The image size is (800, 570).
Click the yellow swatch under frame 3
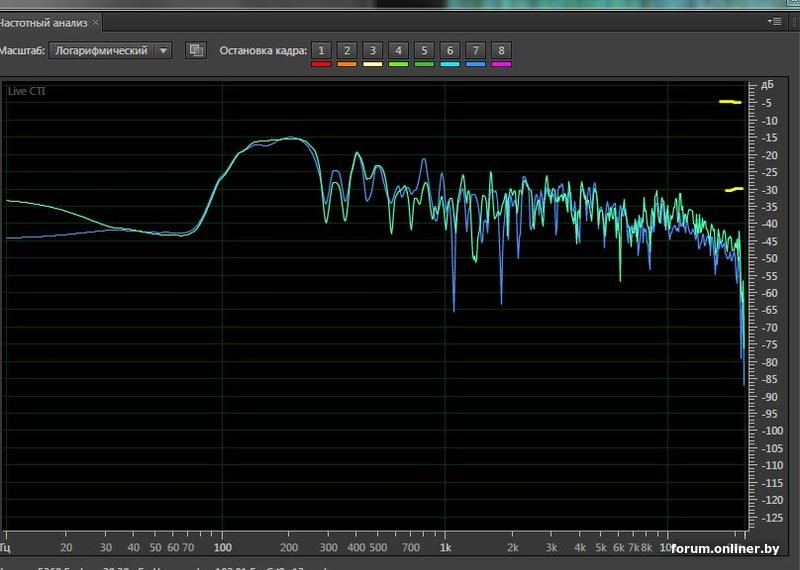point(372,64)
